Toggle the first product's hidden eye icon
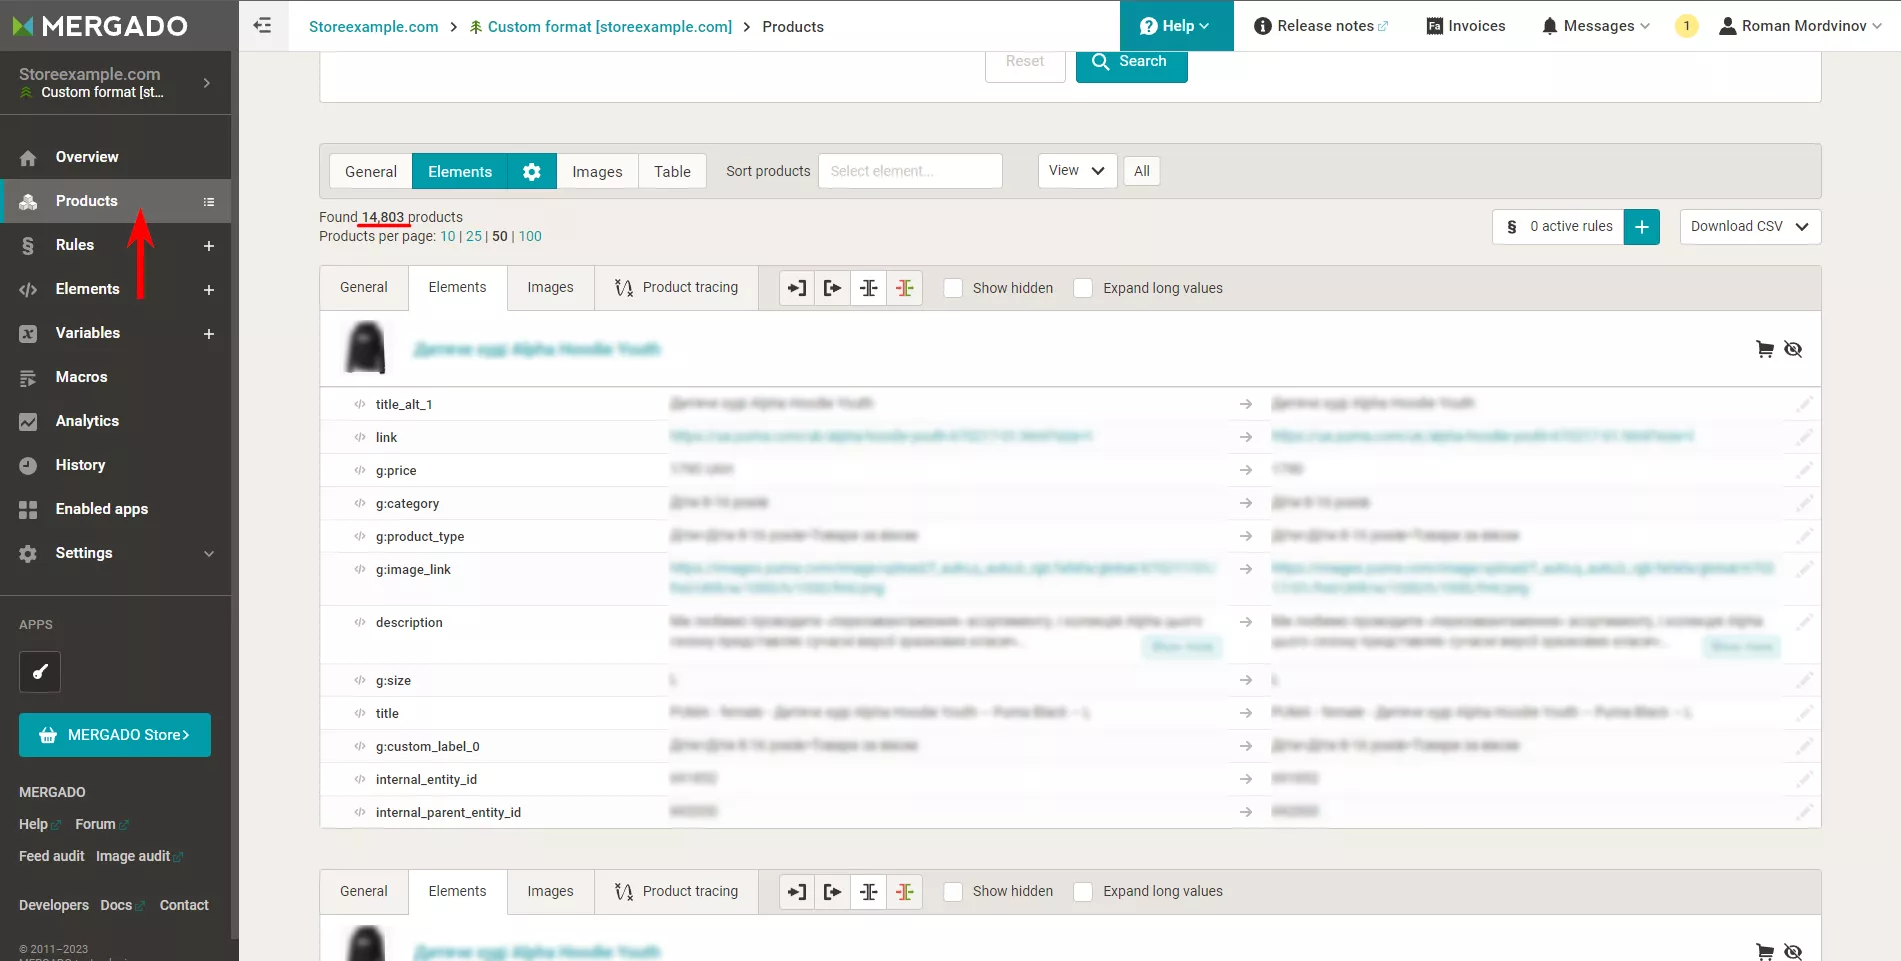1901x961 pixels. (x=1793, y=349)
